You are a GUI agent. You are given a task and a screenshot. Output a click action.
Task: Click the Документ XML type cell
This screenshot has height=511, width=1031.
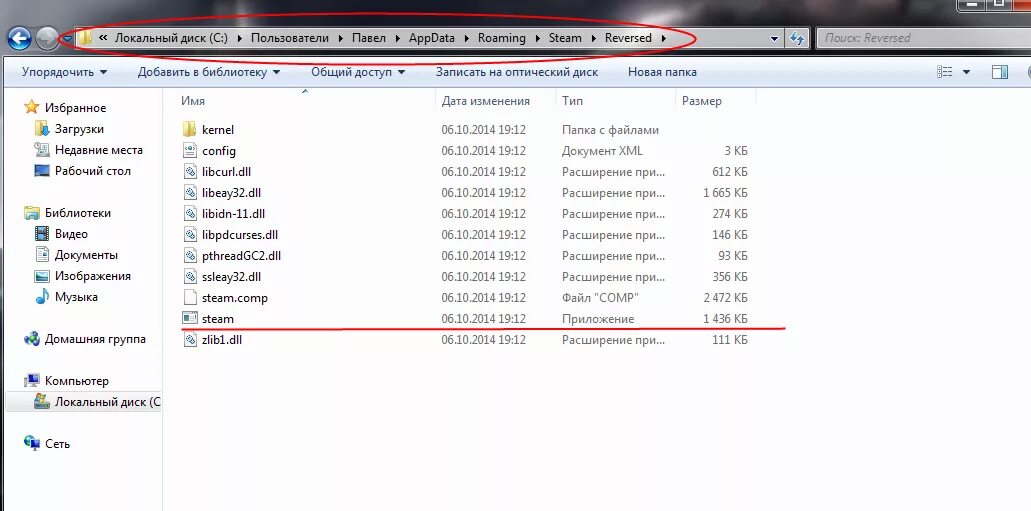click(x=602, y=151)
